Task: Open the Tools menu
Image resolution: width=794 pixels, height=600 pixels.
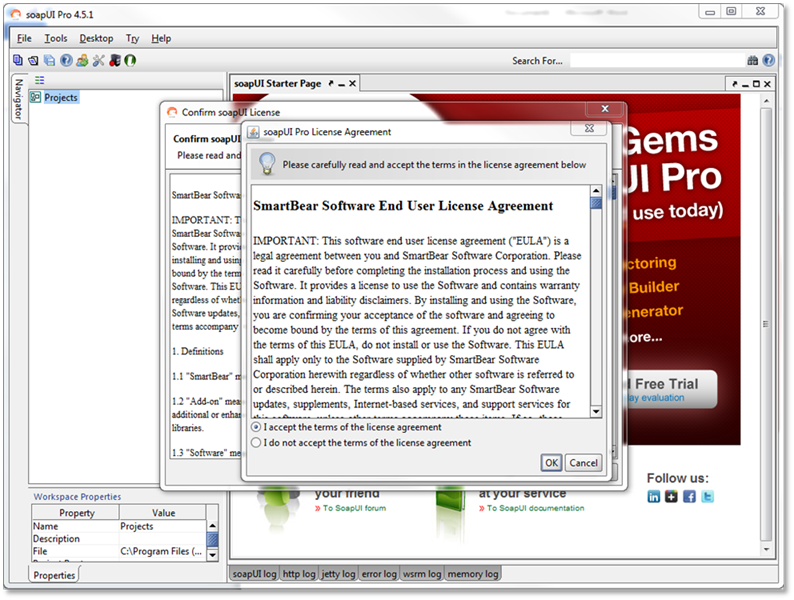Action: pyautogui.click(x=56, y=39)
